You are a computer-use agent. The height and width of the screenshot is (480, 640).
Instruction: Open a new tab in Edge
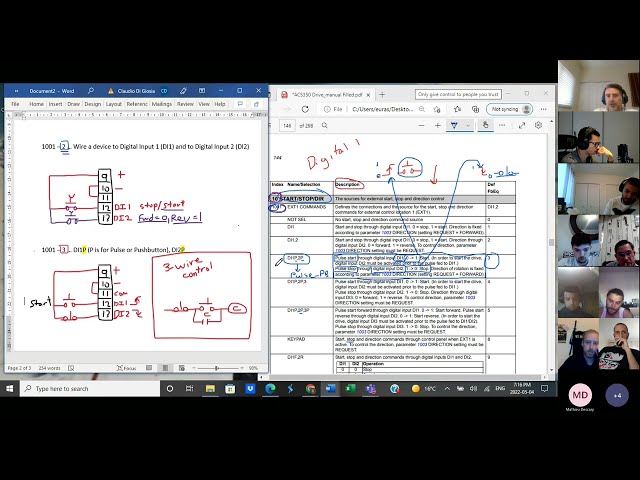coord(382,95)
